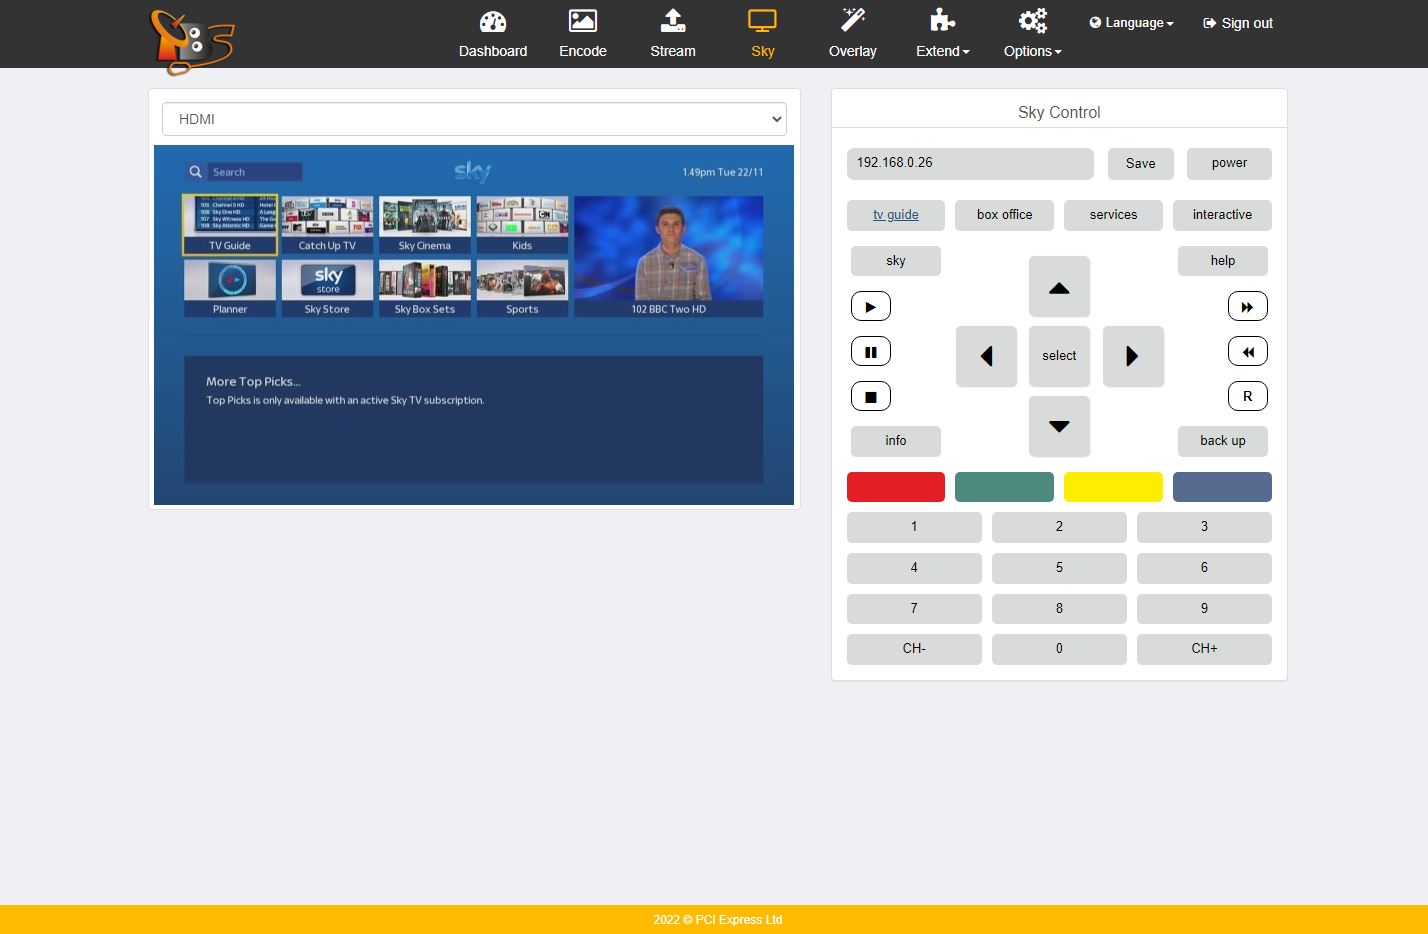Screen dimensions: 1428x934
Task: Open the Overlay section
Action: 852,34
